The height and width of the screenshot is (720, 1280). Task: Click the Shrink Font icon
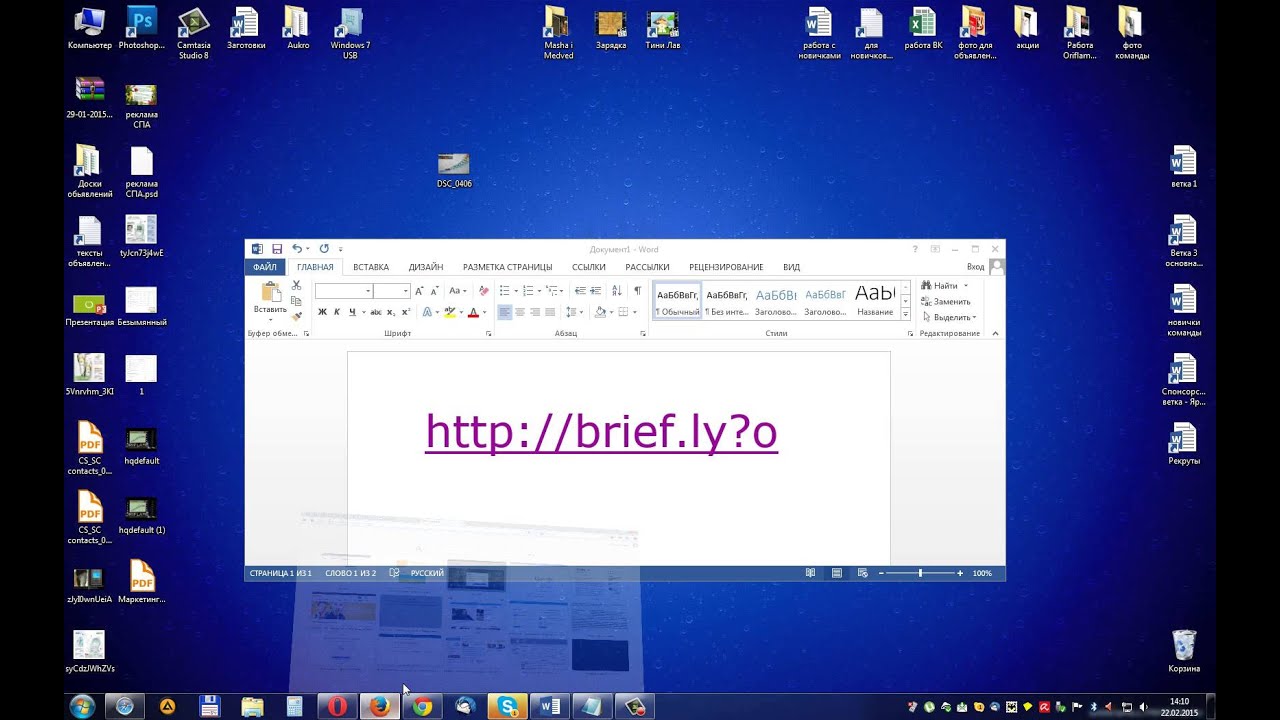tap(435, 291)
